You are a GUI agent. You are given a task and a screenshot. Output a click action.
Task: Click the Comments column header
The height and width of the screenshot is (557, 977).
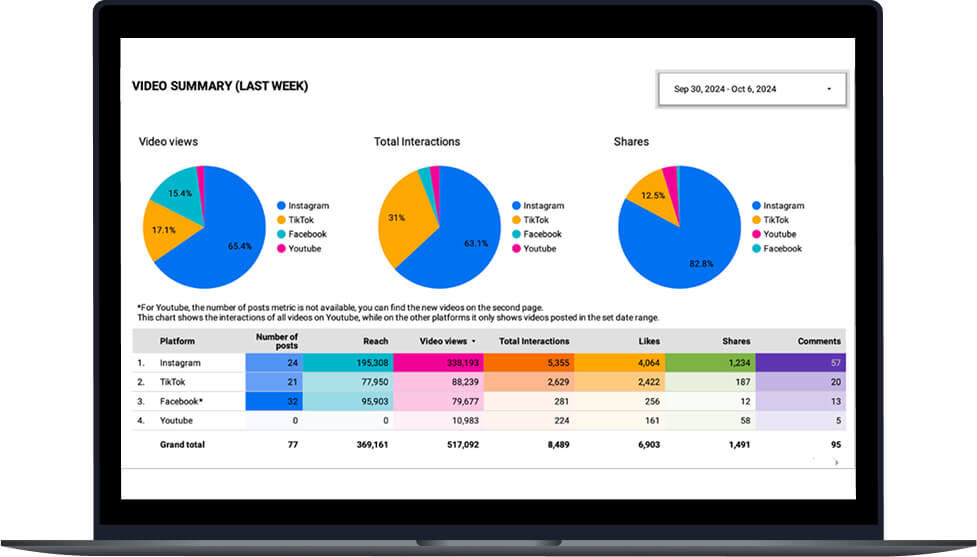818,341
